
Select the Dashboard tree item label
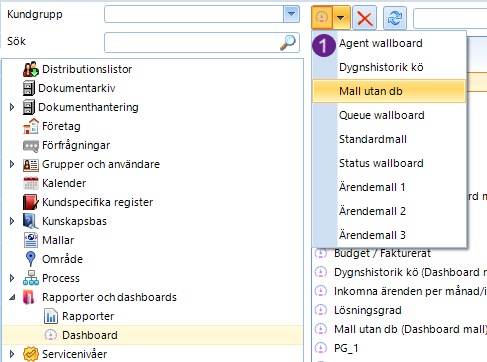(x=90, y=335)
